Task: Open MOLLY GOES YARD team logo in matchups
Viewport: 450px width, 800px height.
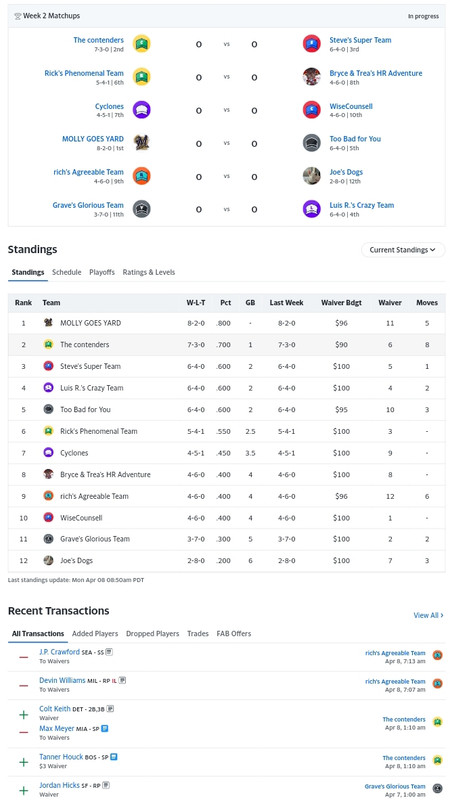Action: [141, 143]
